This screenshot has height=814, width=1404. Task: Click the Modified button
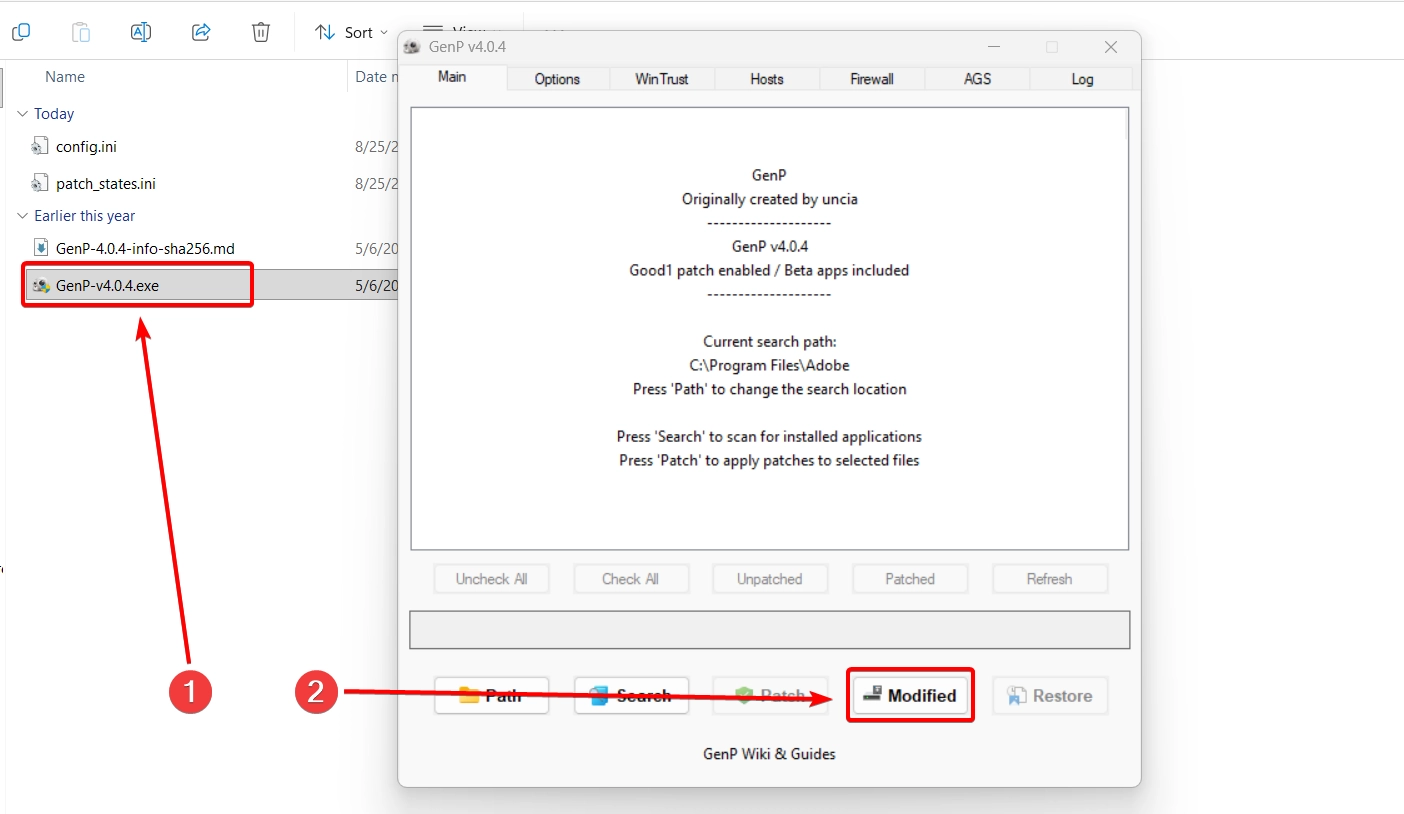tap(910, 696)
